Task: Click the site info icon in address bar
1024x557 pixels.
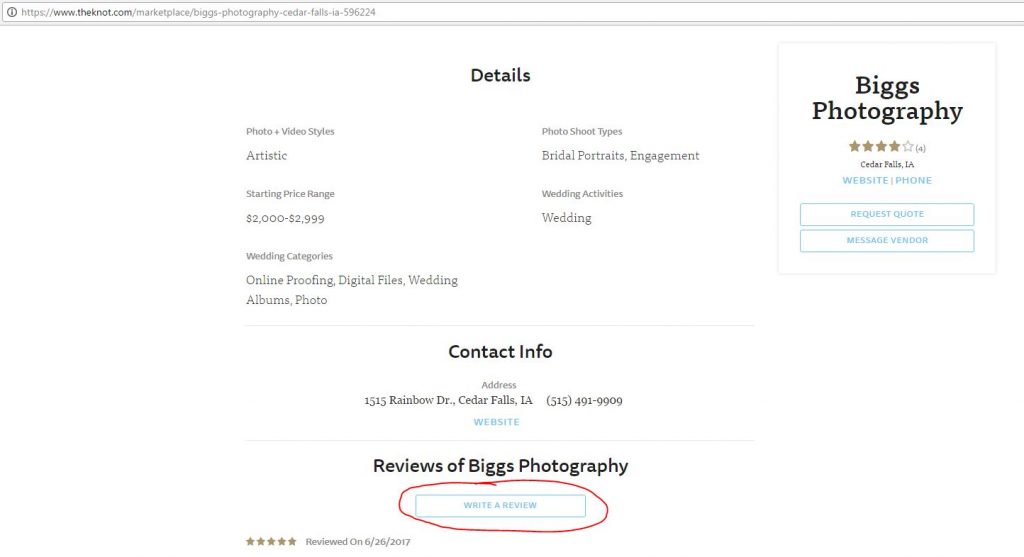Action: 12,12
